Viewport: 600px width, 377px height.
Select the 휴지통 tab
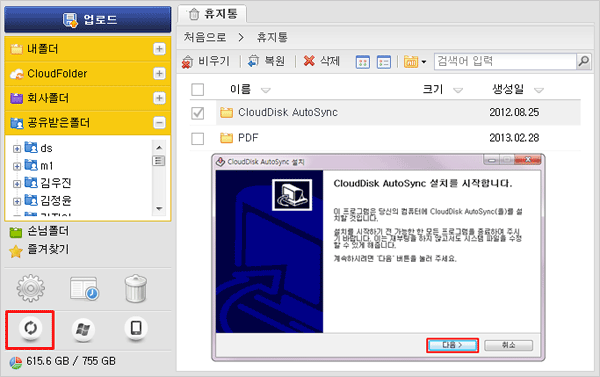click(x=212, y=14)
